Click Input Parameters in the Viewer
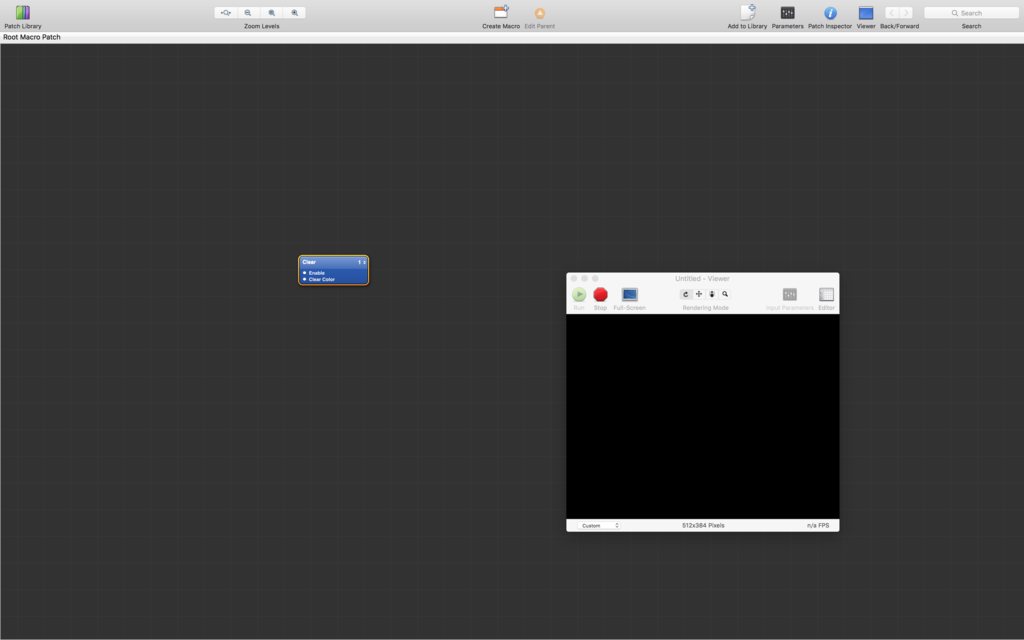The image size is (1024, 640). pyautogui.click(x=790, y=295)
